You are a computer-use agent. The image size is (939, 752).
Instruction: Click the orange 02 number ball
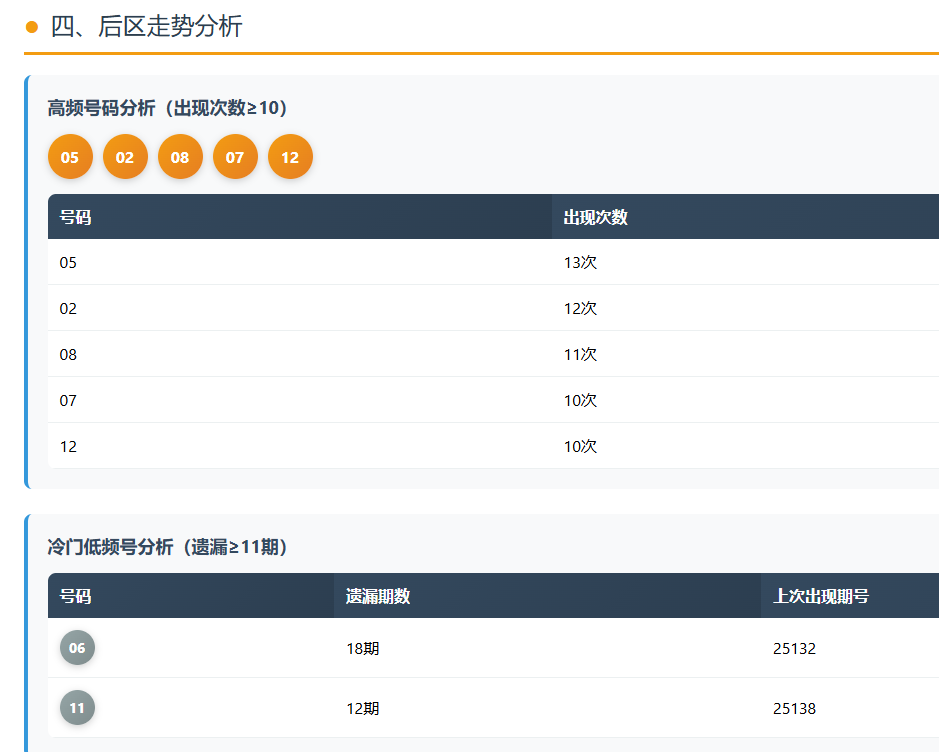[x=125, y=157]
